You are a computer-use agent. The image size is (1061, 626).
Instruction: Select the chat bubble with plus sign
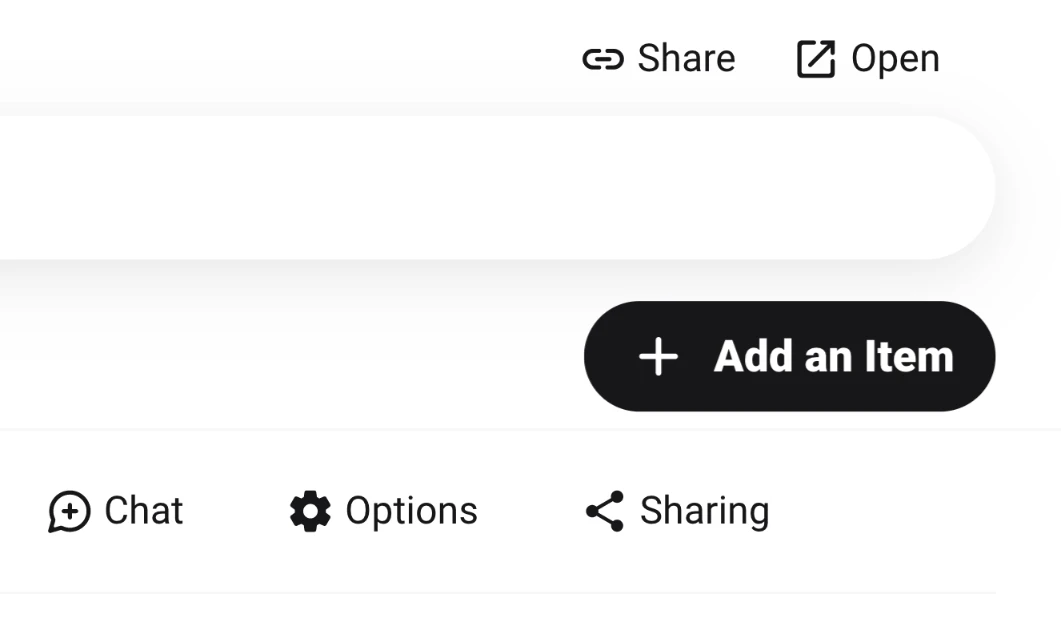coord(68,511)
